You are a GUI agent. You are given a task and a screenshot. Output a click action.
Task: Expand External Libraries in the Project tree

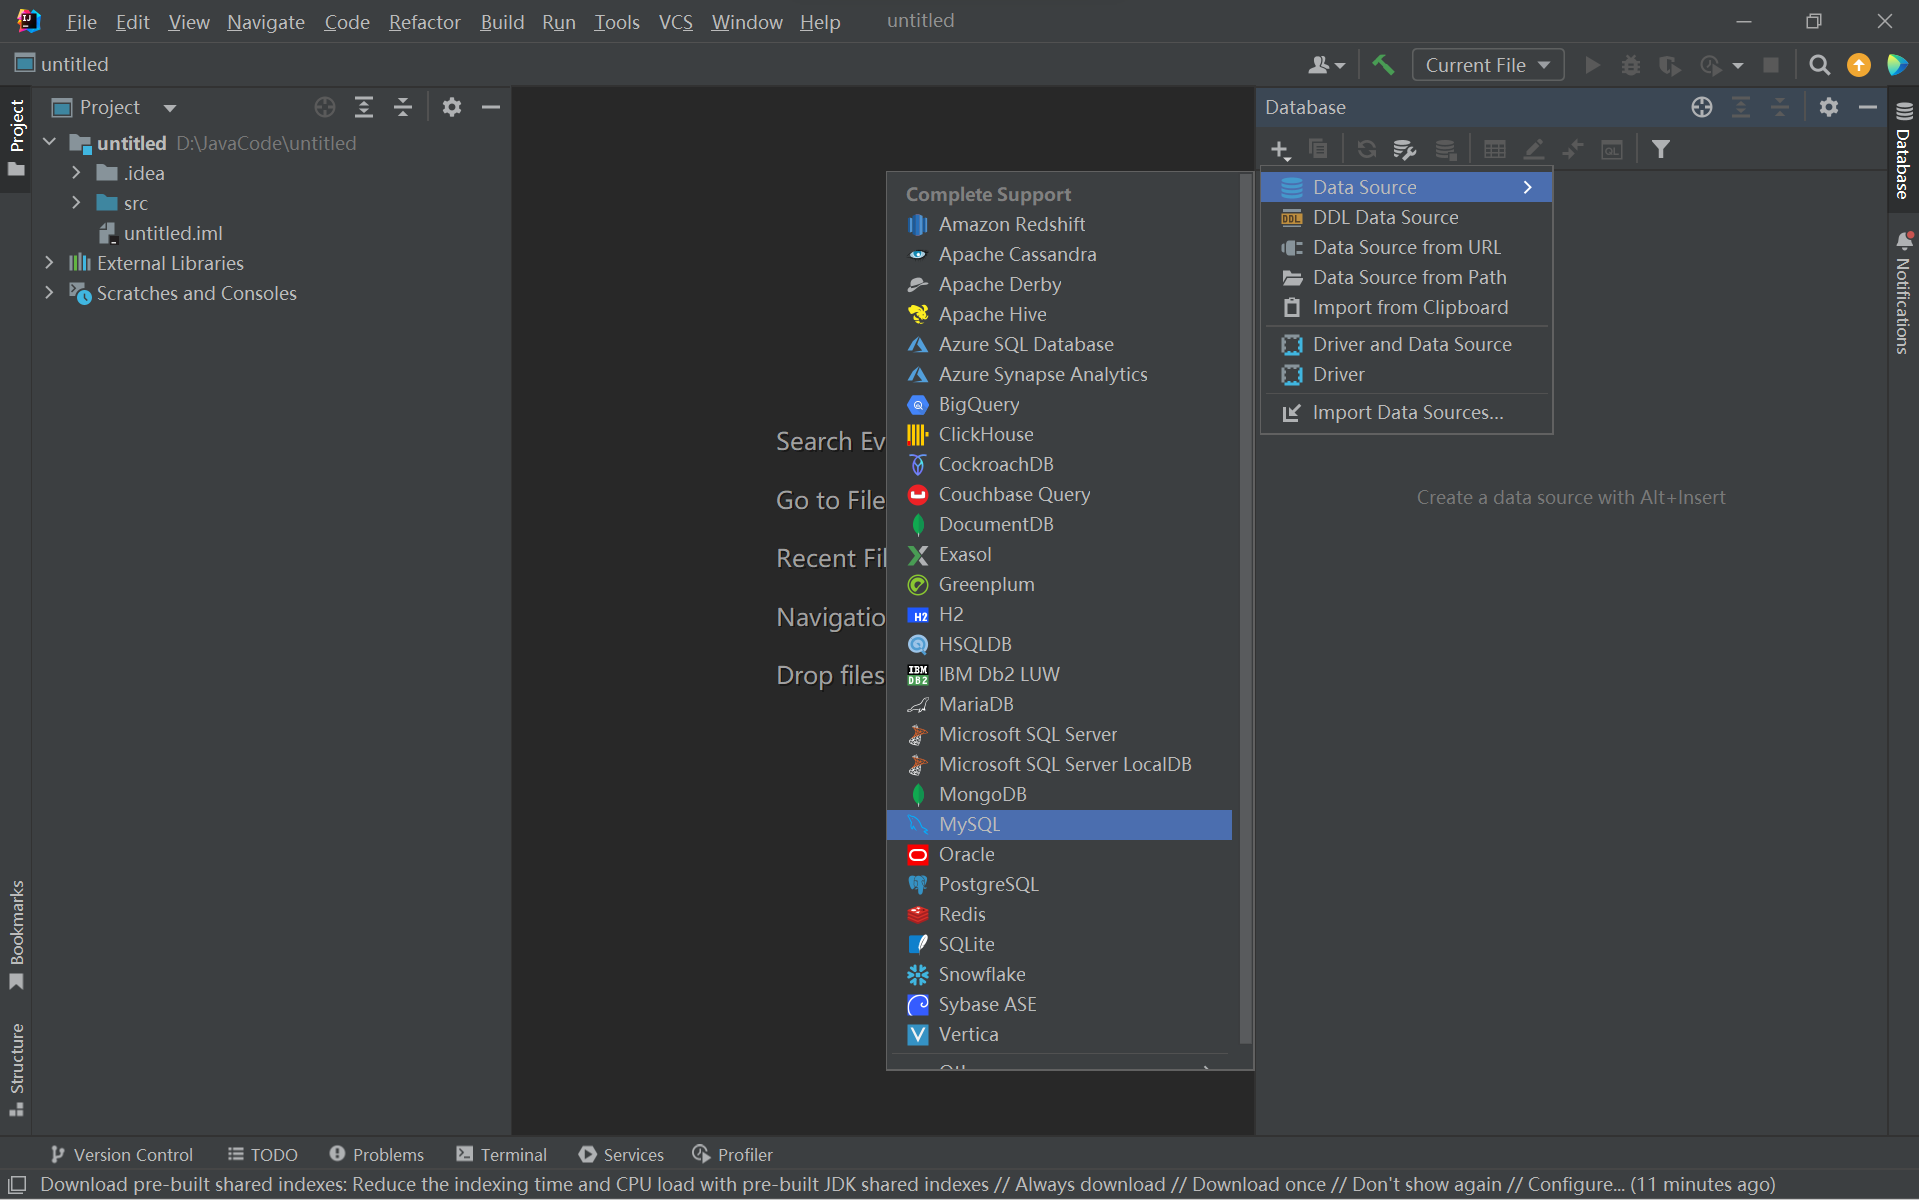pos(48,262)
